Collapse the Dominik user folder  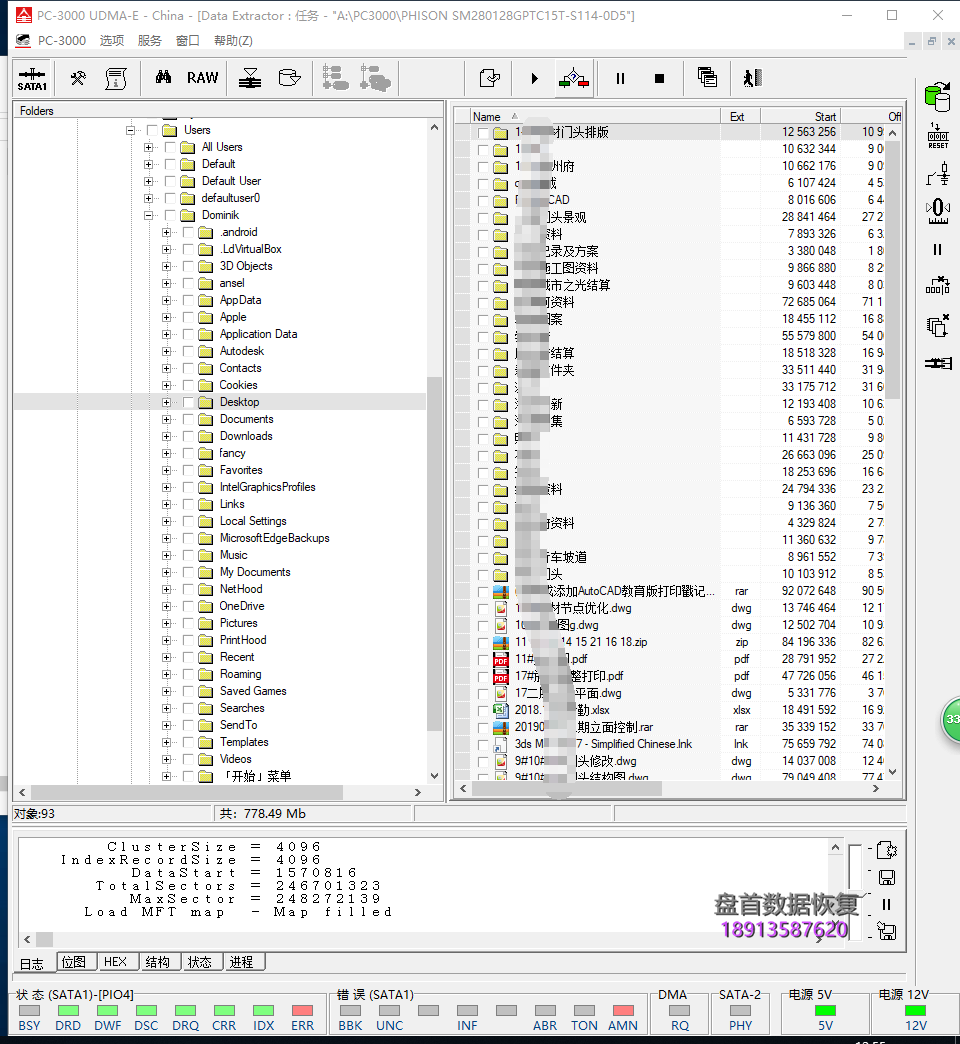pyautogui.click(x=149, y=215)
